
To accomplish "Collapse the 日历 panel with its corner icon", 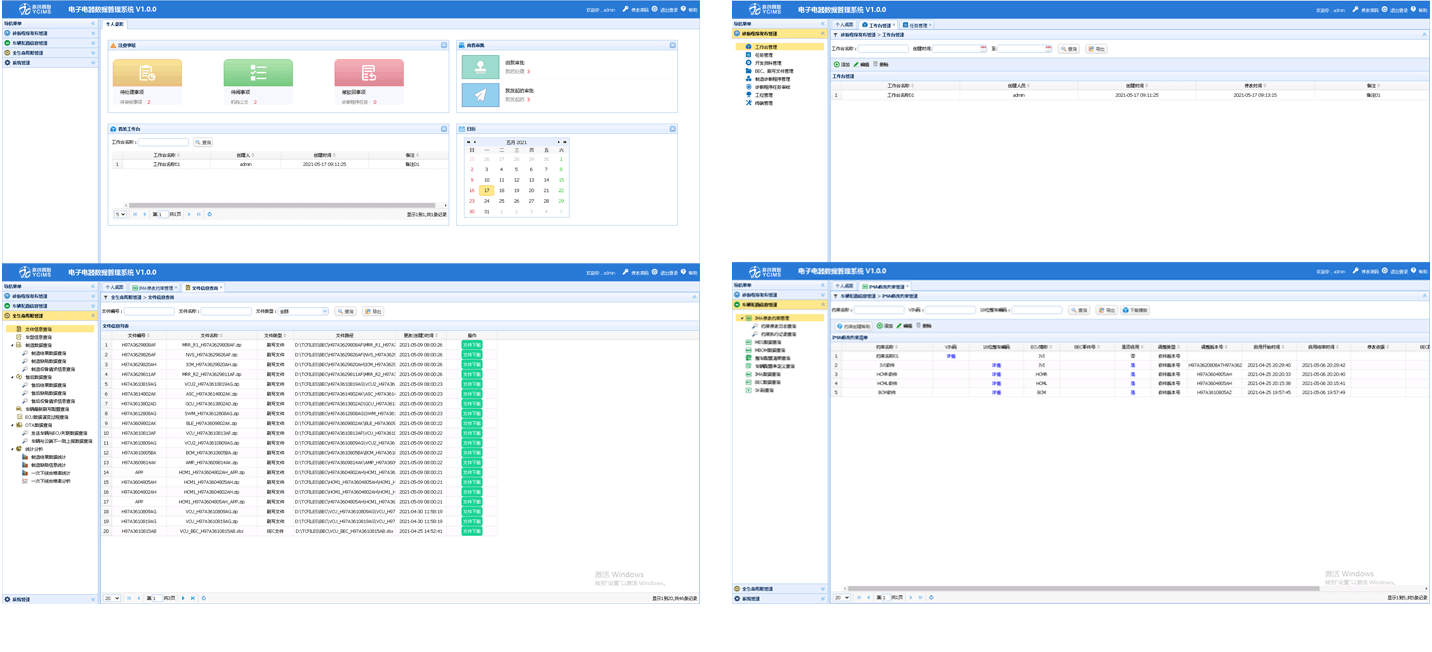I will [x=673, y=129].
